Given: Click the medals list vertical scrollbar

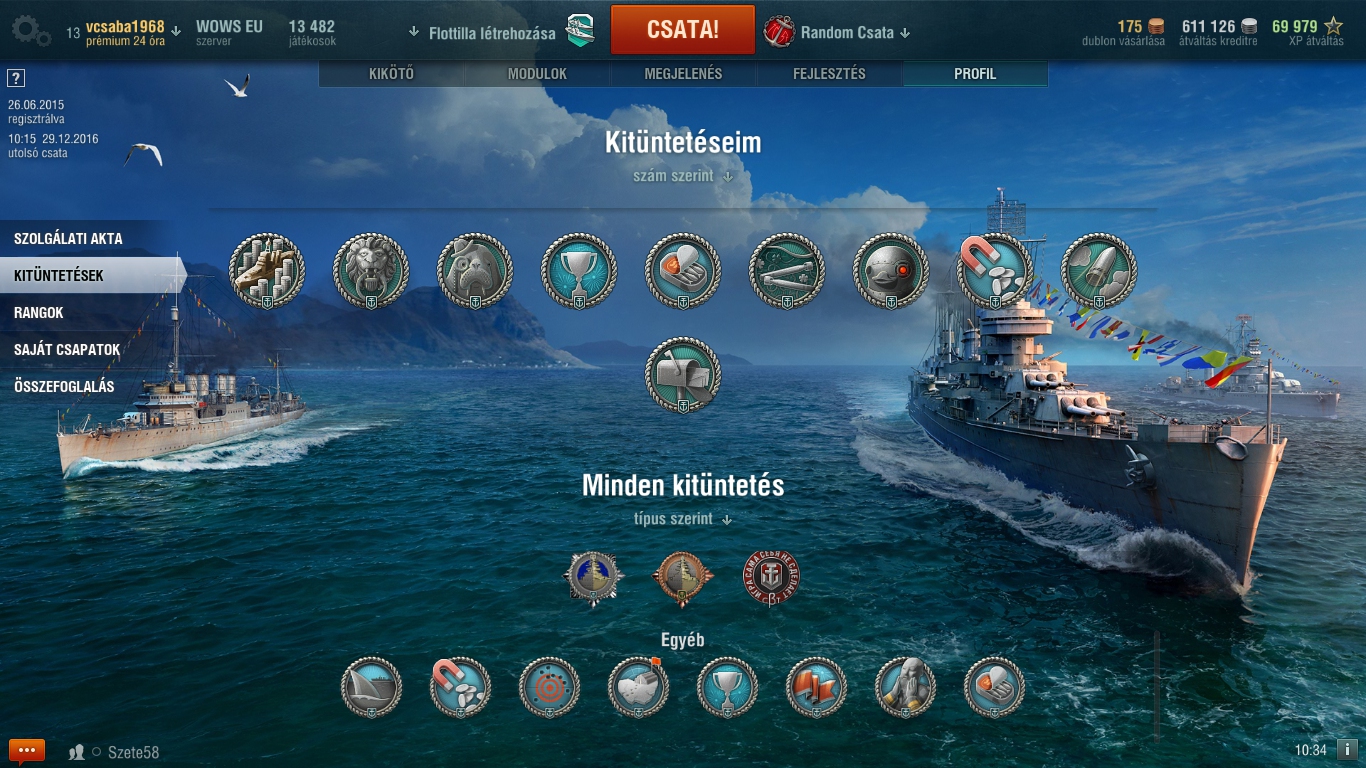Looking at the screenshot, I should 1156,685.
